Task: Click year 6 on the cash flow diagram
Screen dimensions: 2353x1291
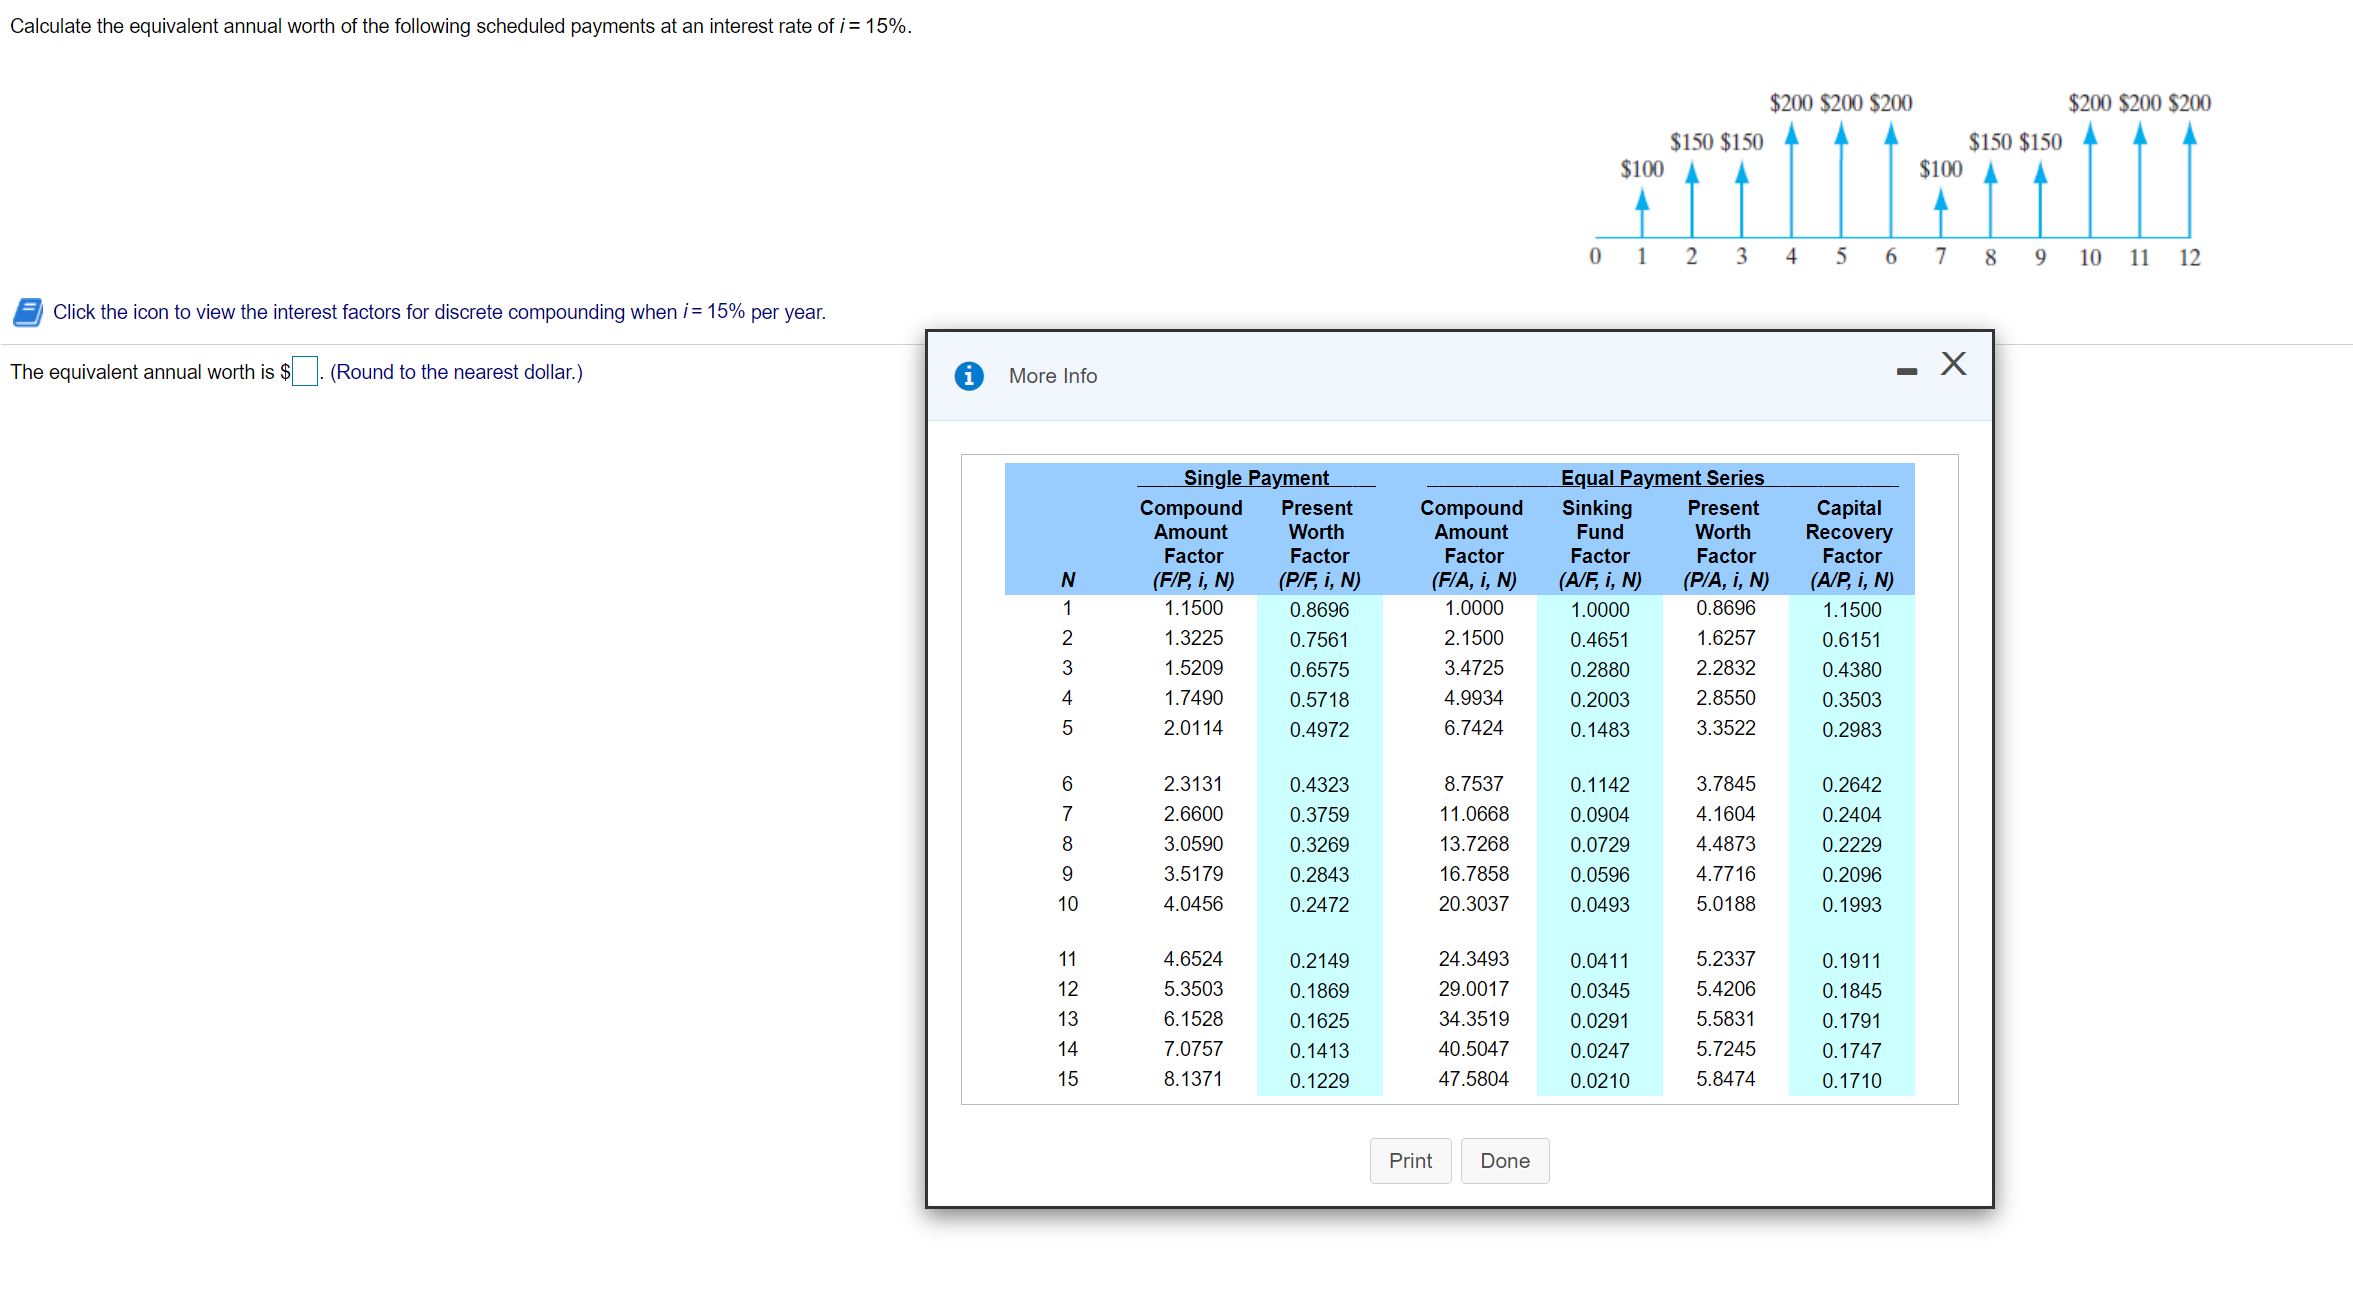Action: point(1890,257)
